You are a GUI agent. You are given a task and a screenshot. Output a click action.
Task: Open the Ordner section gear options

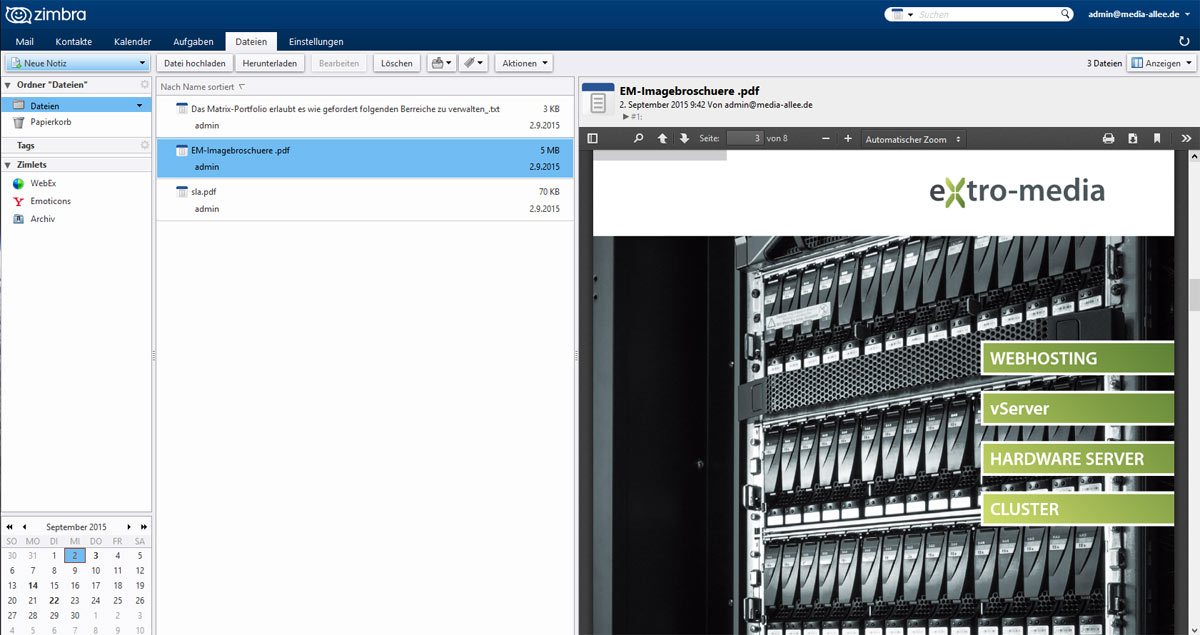tap(144, 85)
